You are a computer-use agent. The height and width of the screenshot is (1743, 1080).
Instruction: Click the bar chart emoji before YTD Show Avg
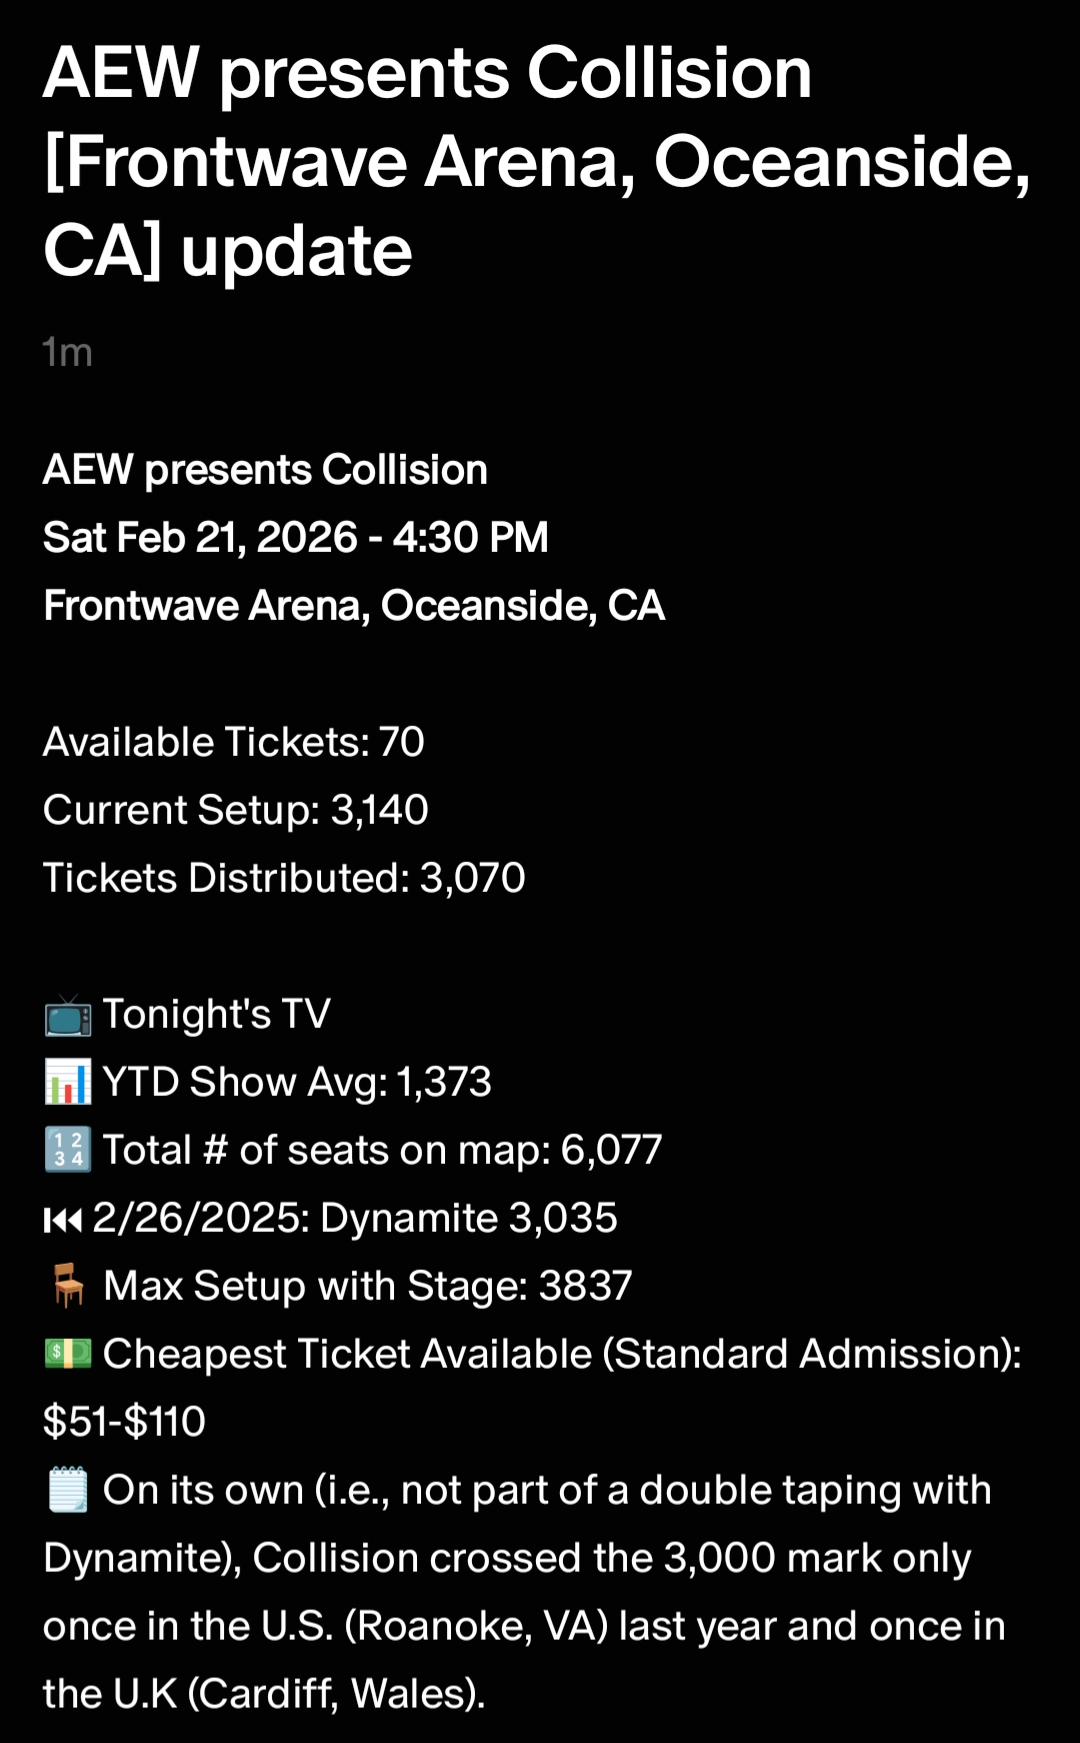click(x=67, y=1083)
